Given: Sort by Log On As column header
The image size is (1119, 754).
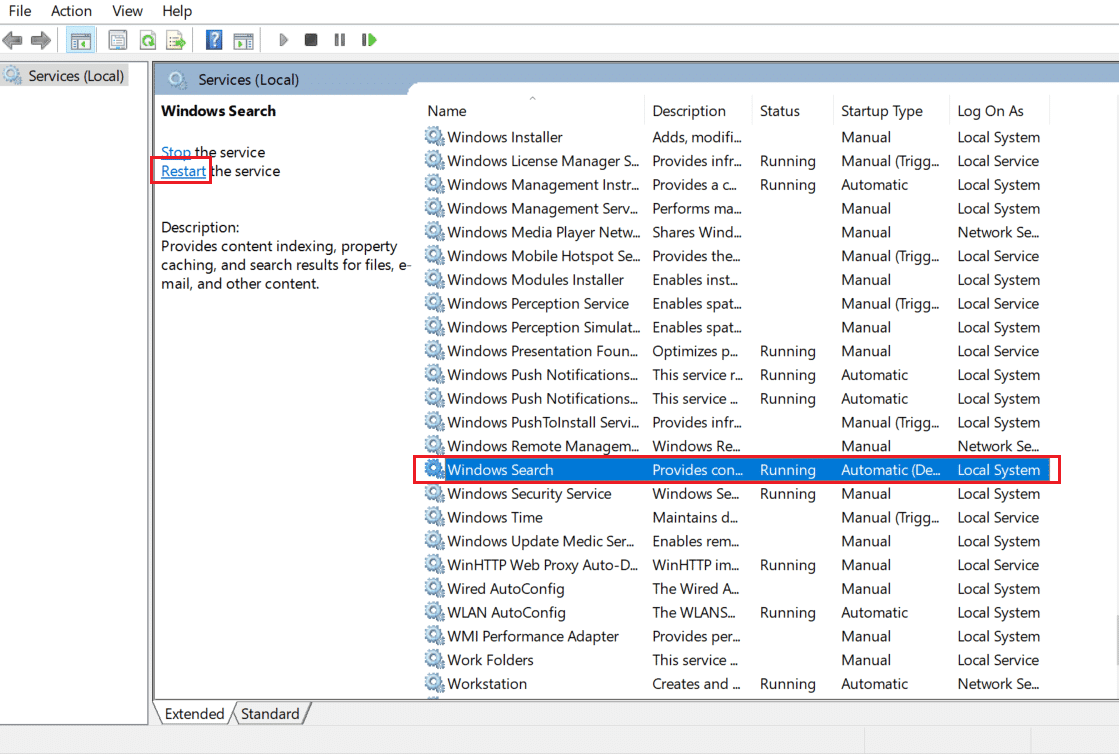Looking at the screenshot, I should pyautogui.click(x=999, y=111).
